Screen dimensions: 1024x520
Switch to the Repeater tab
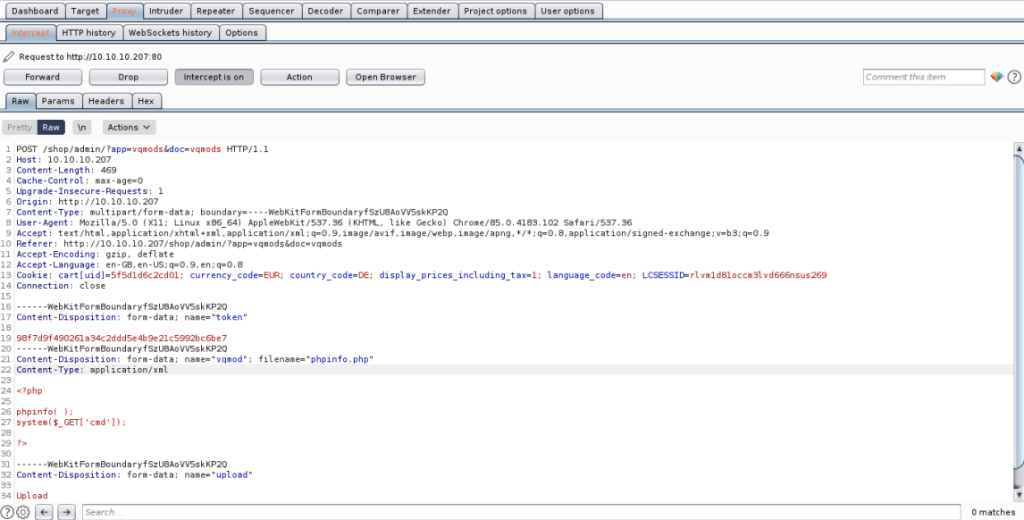coord(216,11)
